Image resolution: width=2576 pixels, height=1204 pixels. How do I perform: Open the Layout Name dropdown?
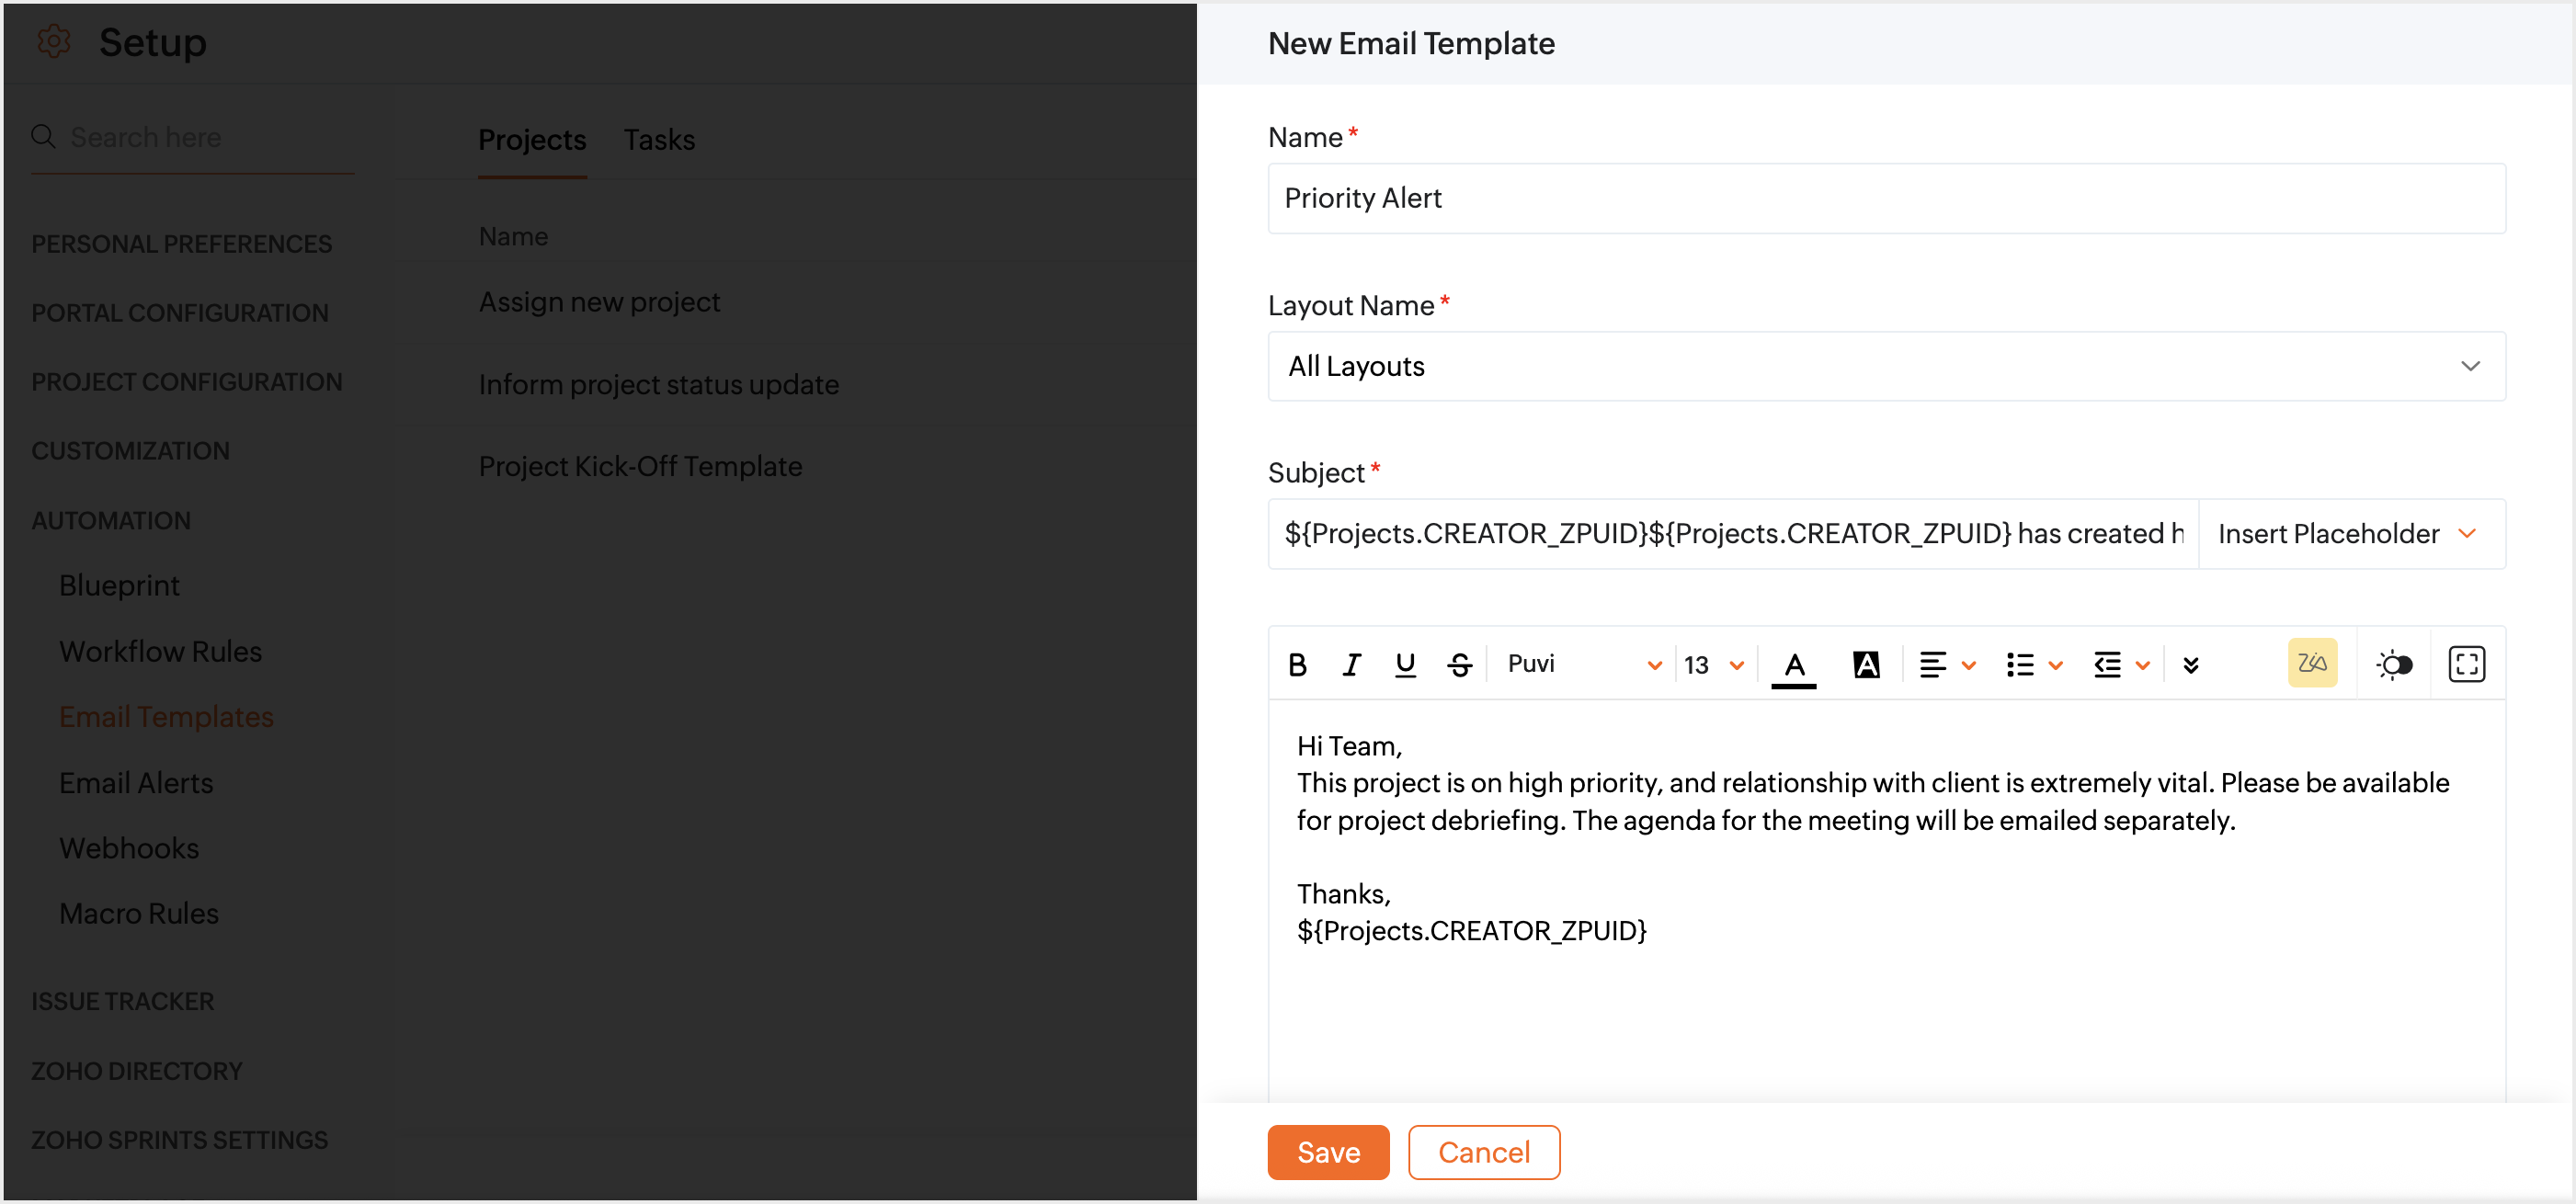click(1885, 366)
